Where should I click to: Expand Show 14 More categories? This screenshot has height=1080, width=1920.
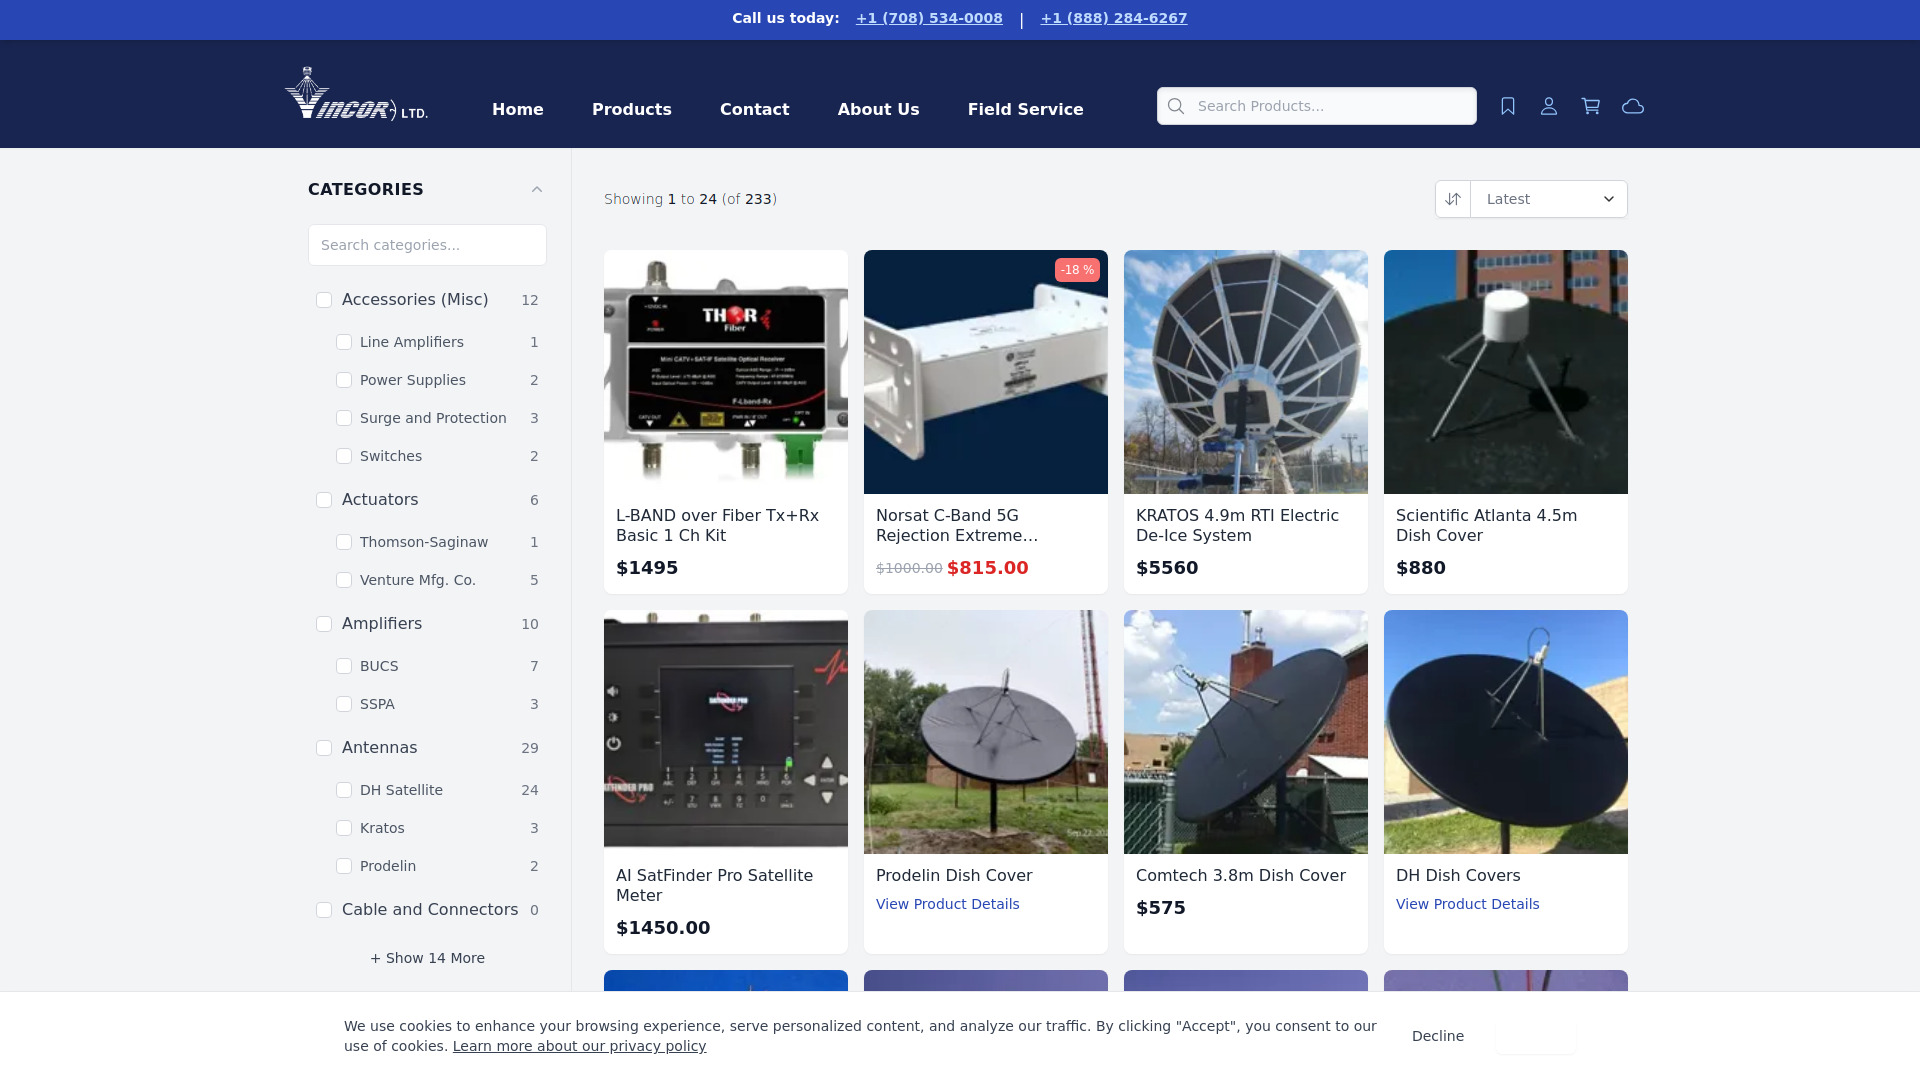428,958
